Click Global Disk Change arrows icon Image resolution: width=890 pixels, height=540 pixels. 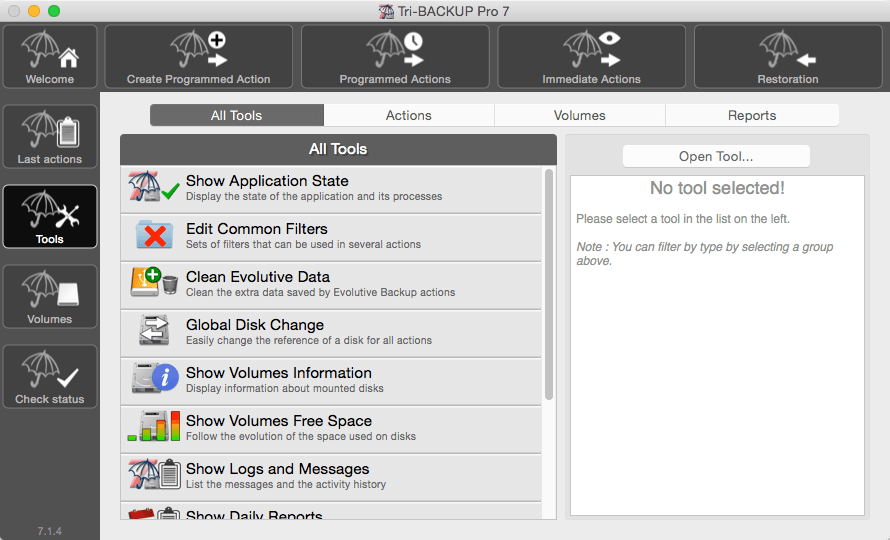[154, 330]
